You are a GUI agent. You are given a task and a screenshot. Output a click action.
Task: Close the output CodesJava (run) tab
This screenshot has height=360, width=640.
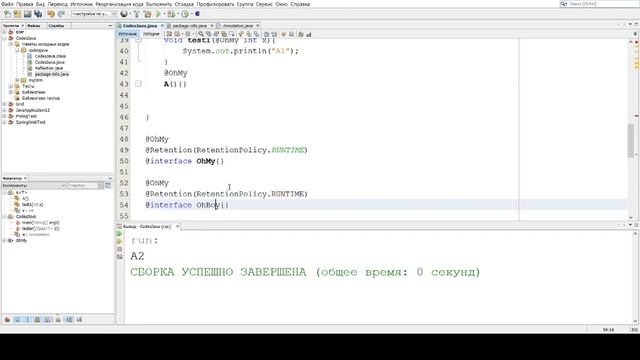pyautogui.click(x=178, y=226)
